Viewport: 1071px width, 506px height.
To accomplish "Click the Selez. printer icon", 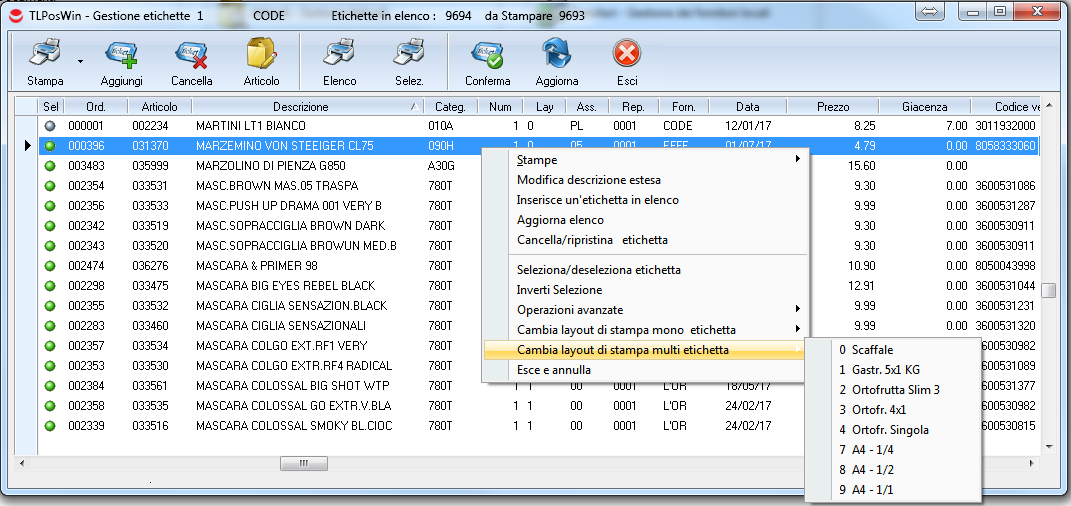I will tap(408, 54).
